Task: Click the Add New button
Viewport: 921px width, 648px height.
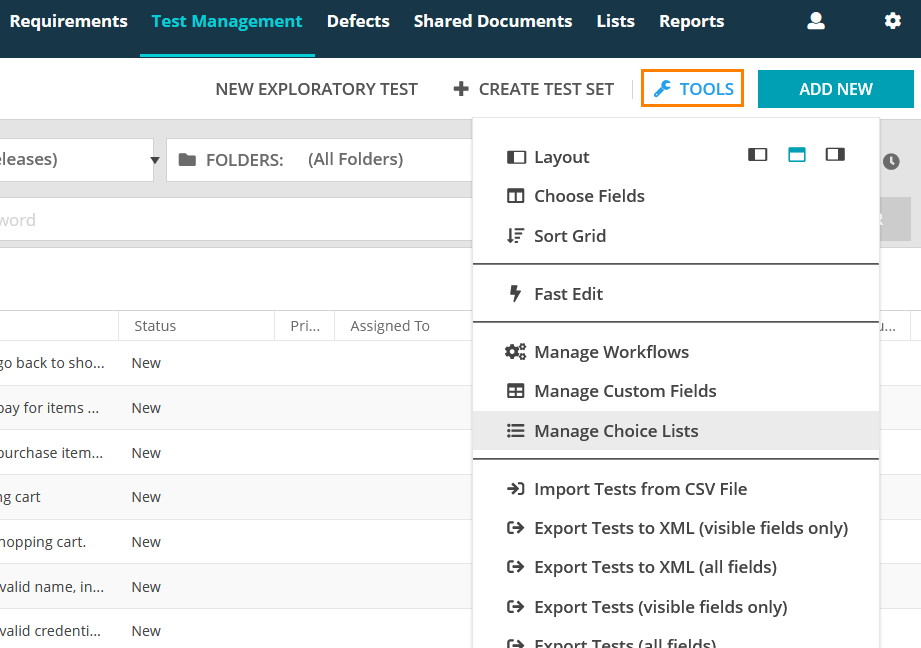Action: tap(835, 89)
